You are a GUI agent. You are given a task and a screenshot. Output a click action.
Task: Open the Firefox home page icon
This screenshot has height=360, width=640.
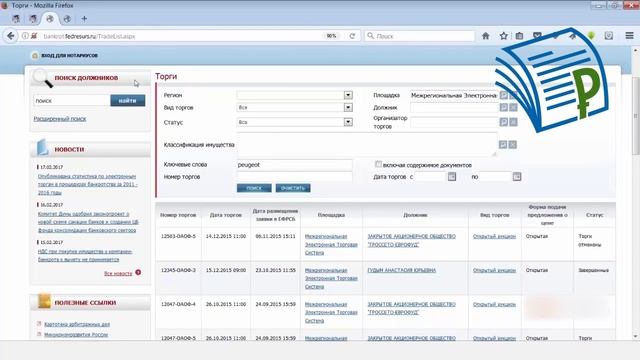(486, 36)
